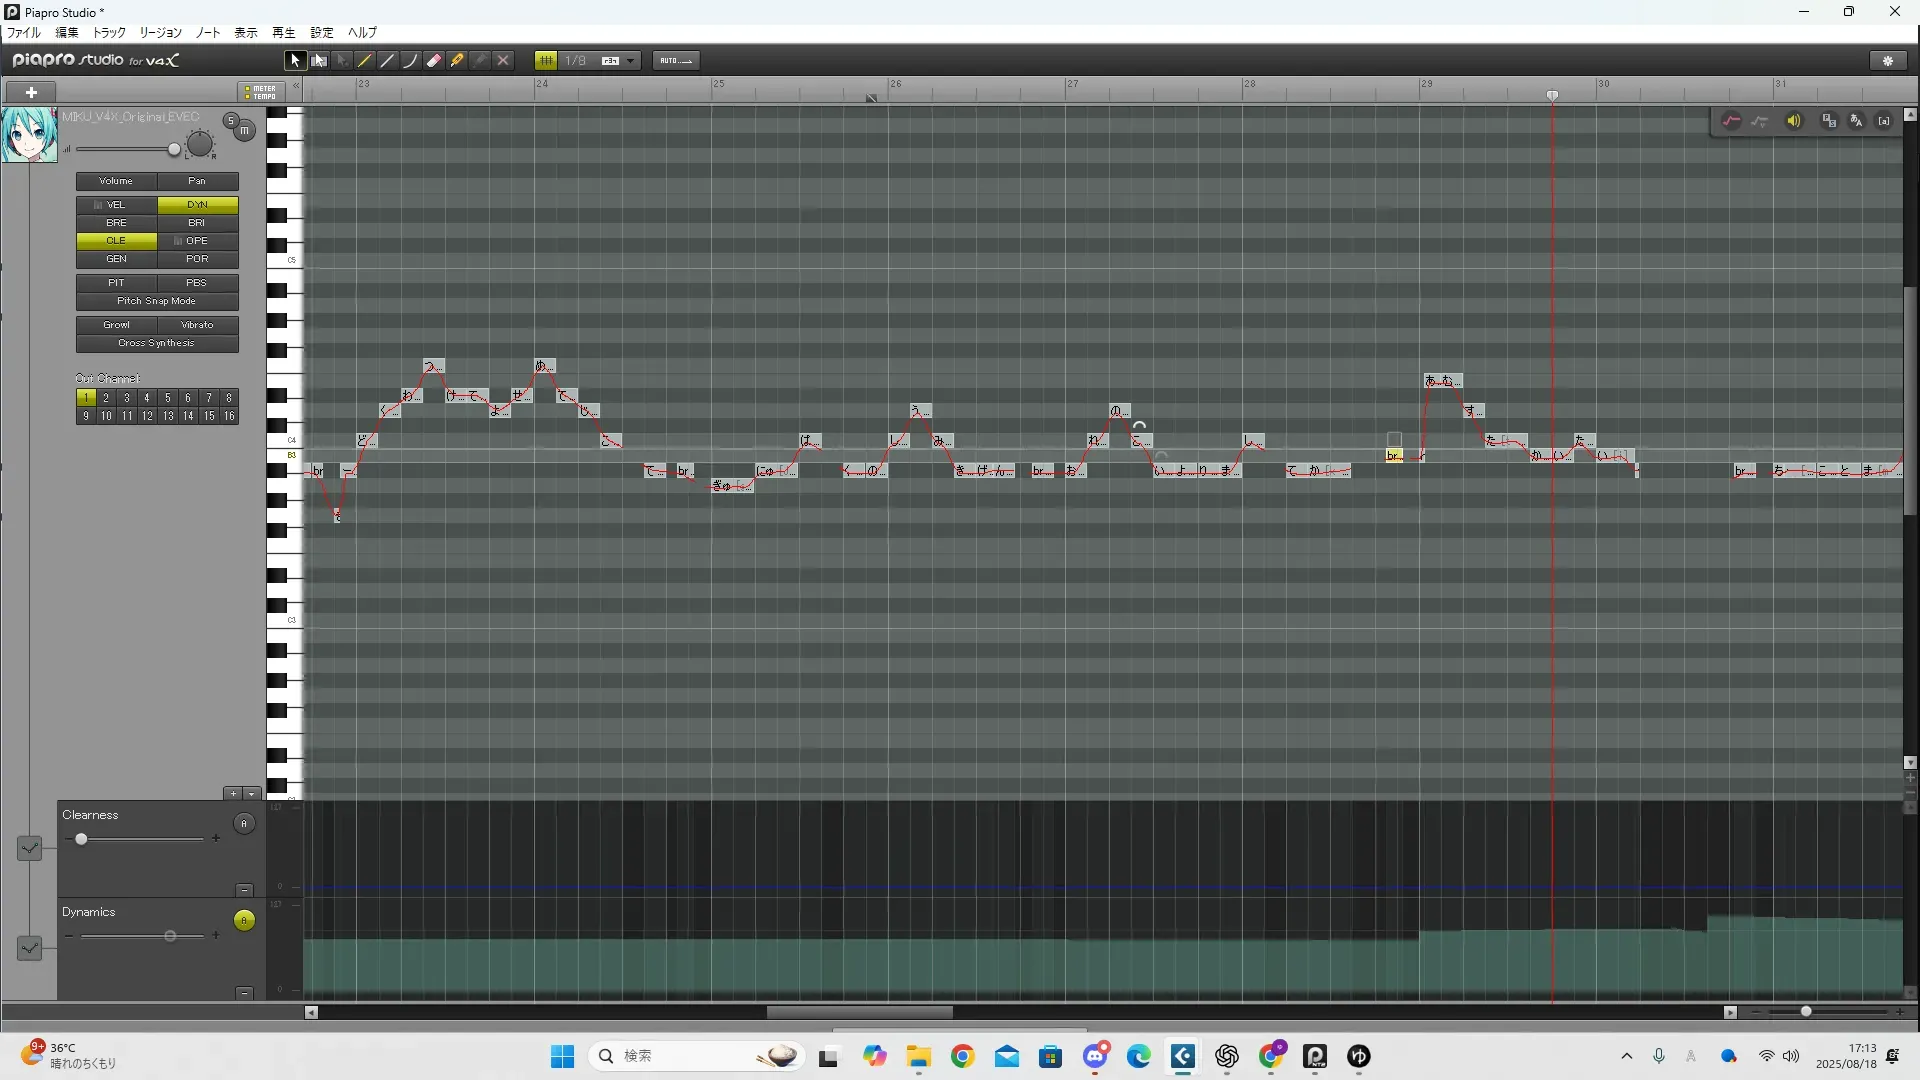Select the eraser tool
Image resolution: width=1920 pixels, height=1080 pixels.
434,61
